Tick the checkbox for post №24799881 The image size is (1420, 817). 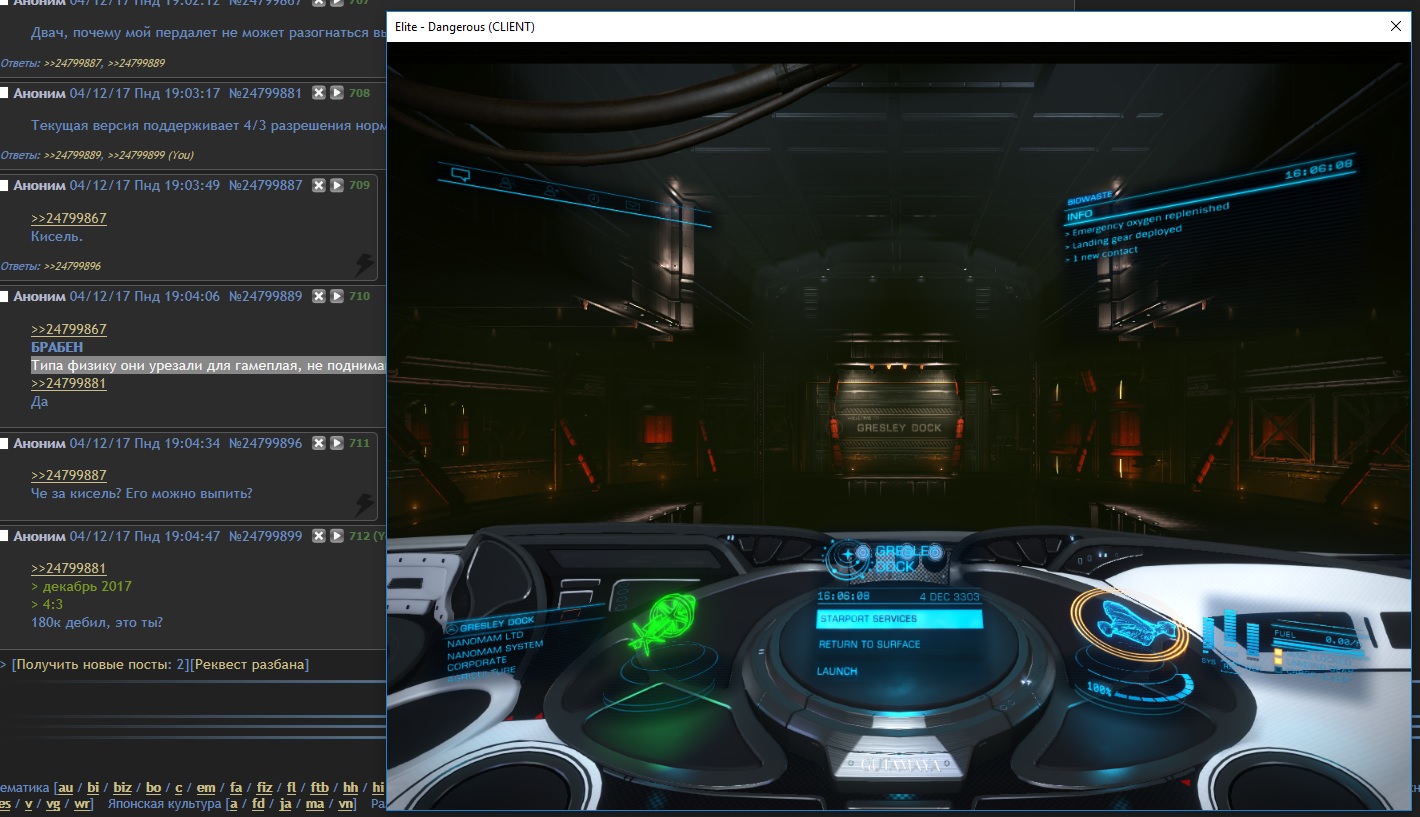(x=5, y=93)
